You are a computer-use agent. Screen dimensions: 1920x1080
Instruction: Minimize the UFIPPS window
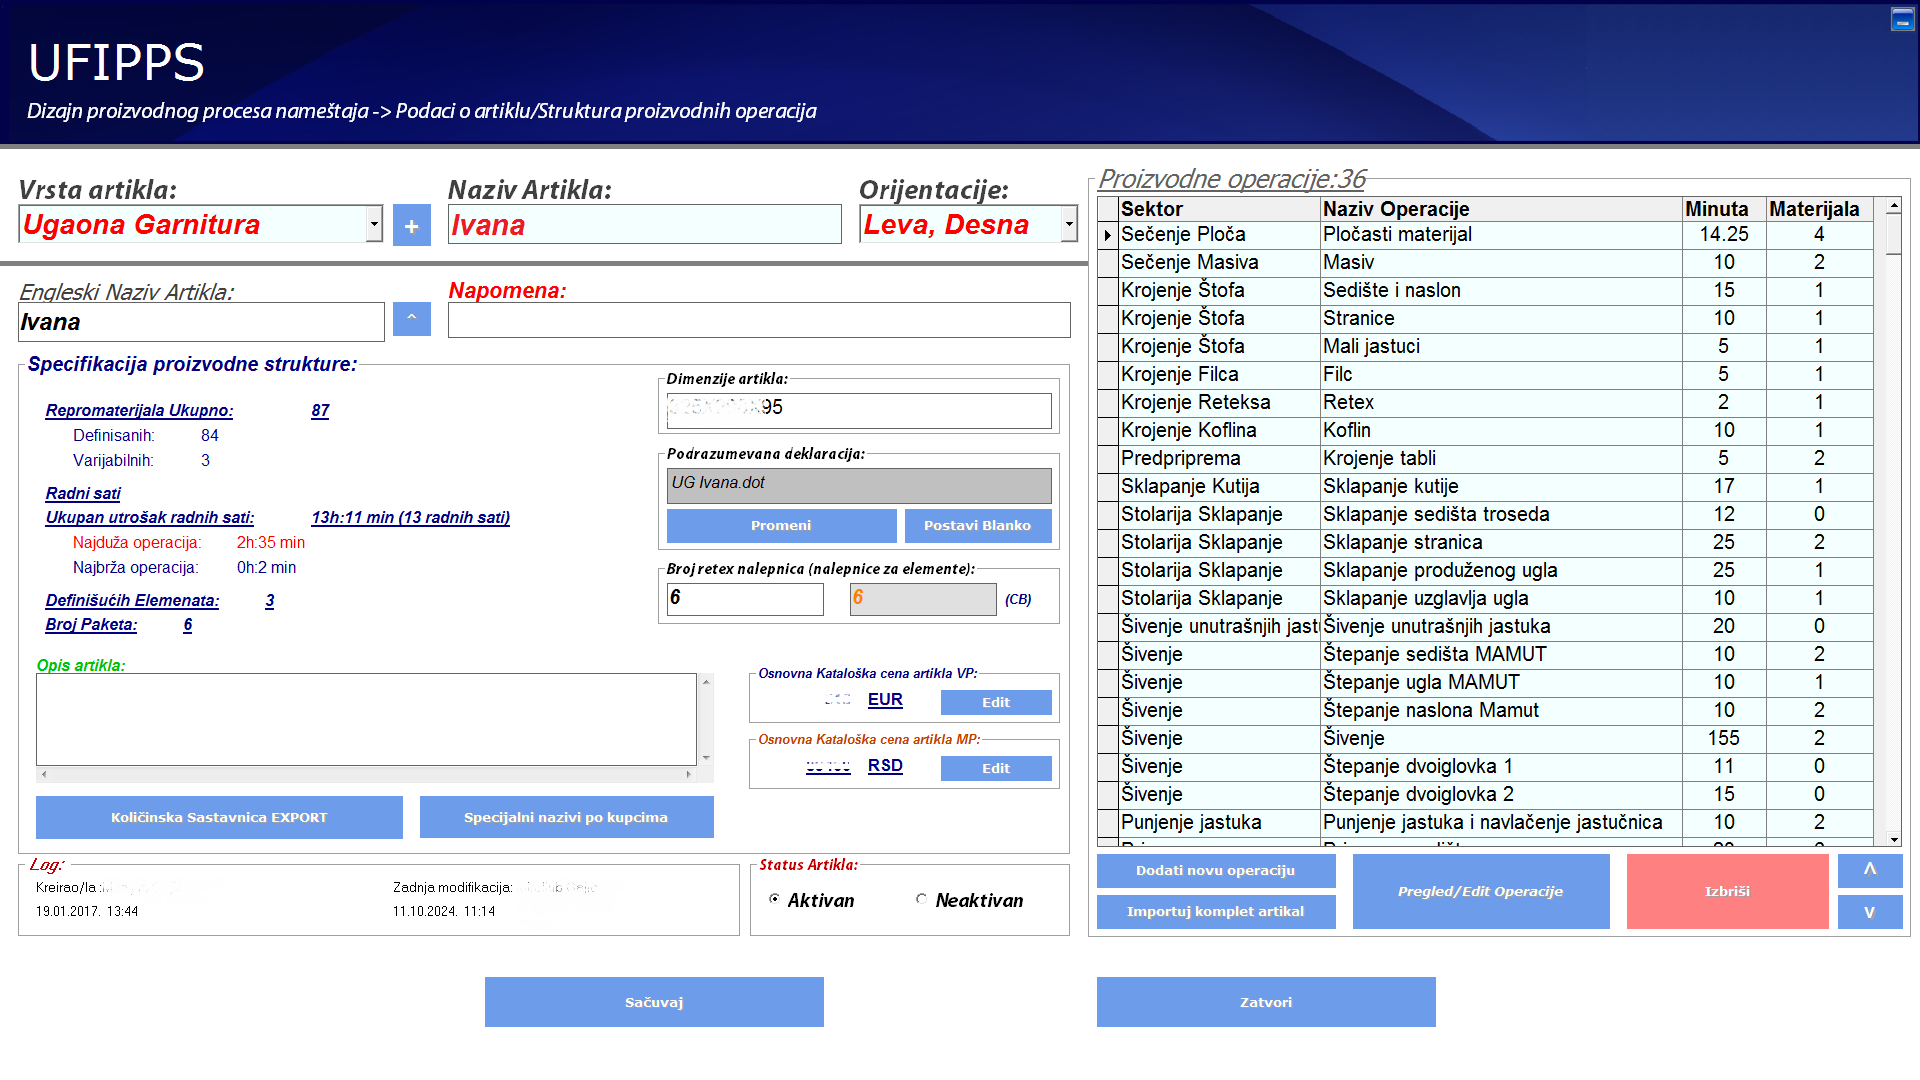[x=1902, y=19]
